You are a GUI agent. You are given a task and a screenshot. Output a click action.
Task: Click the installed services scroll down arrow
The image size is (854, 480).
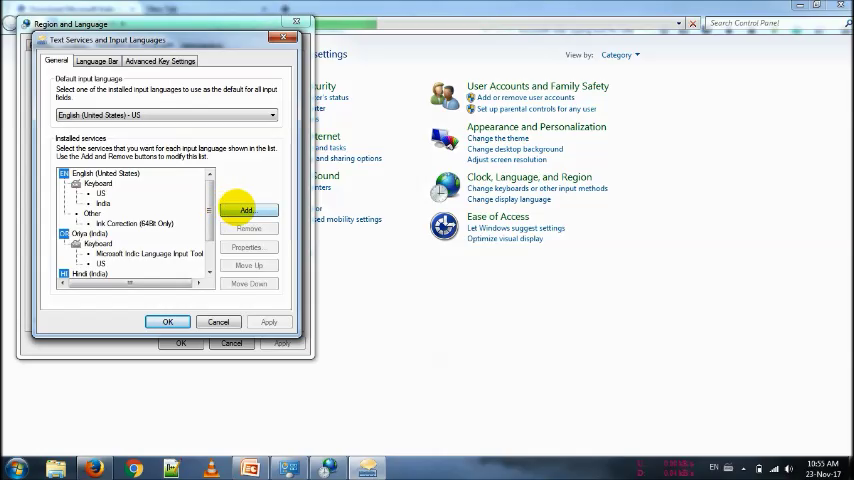[210, 272]
